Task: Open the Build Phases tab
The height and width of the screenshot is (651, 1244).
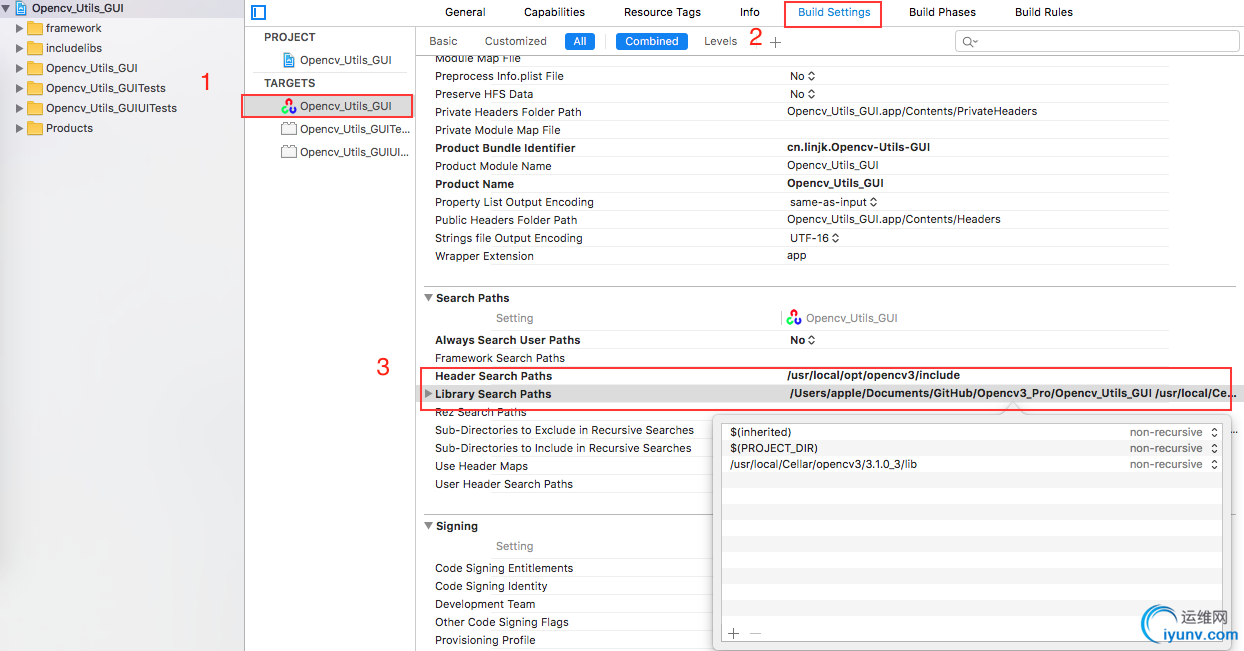Action: coord(942,12)
